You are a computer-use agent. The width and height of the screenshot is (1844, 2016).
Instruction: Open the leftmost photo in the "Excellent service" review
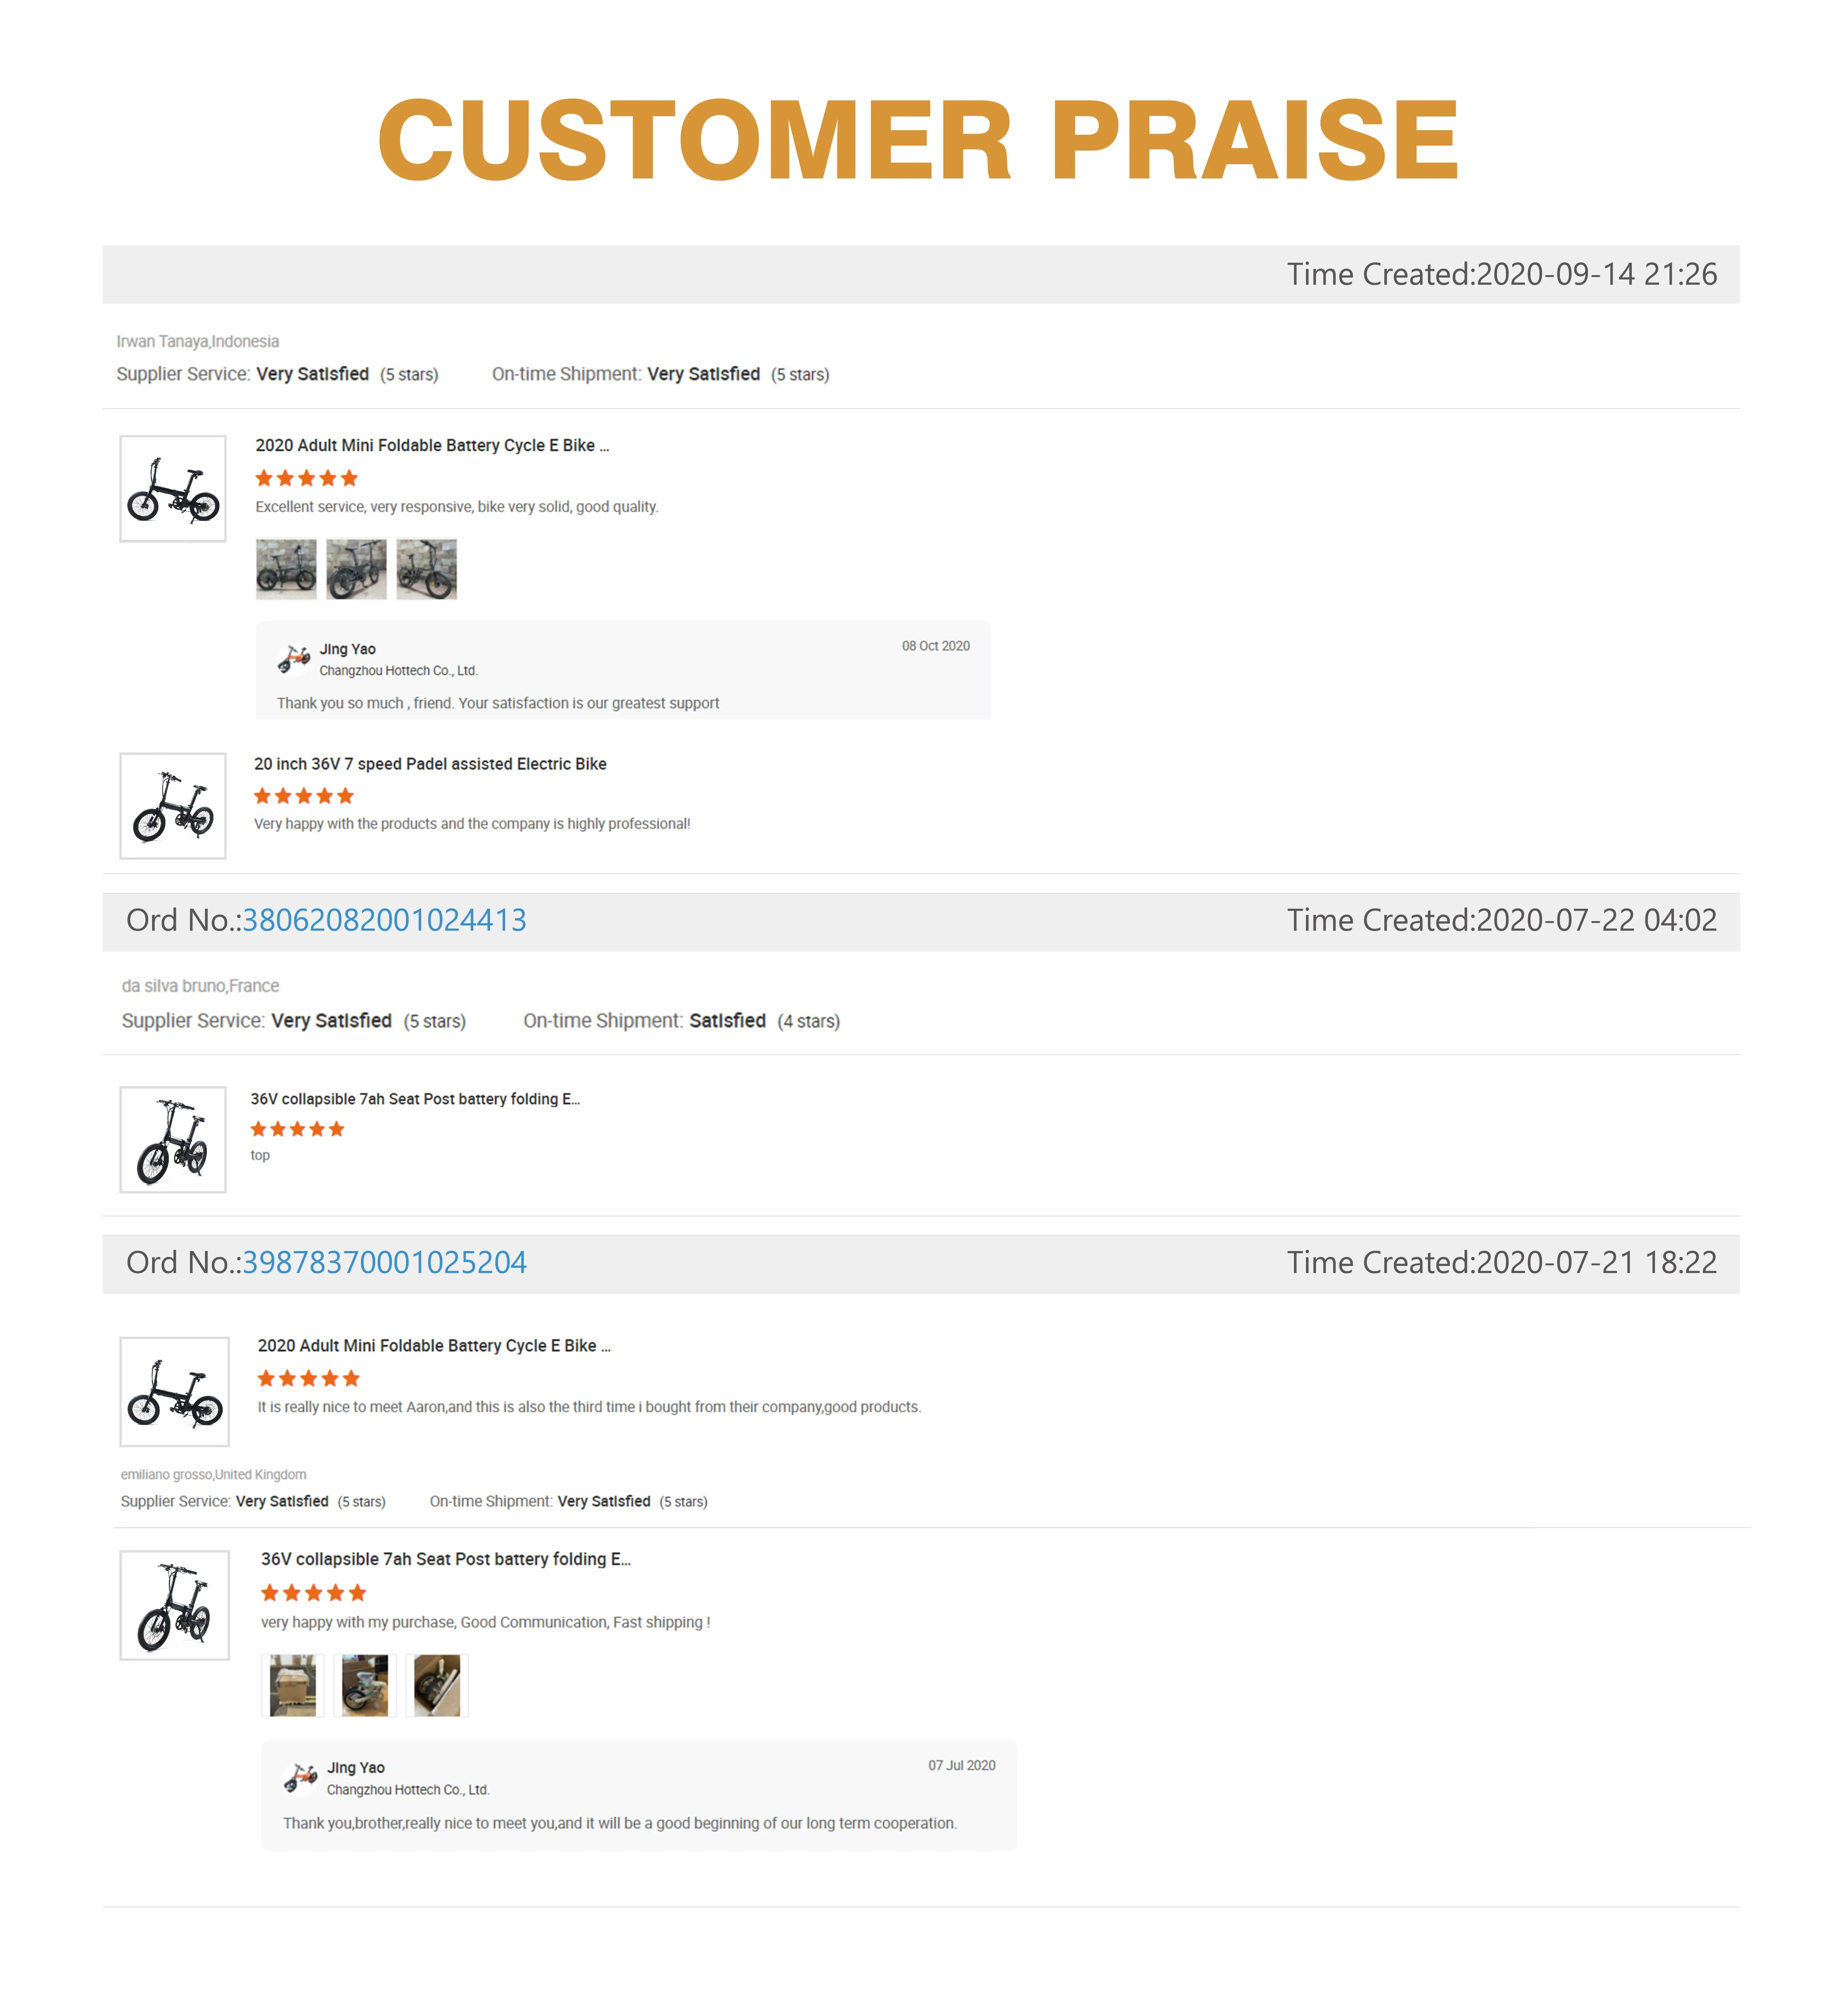(286, 569)
